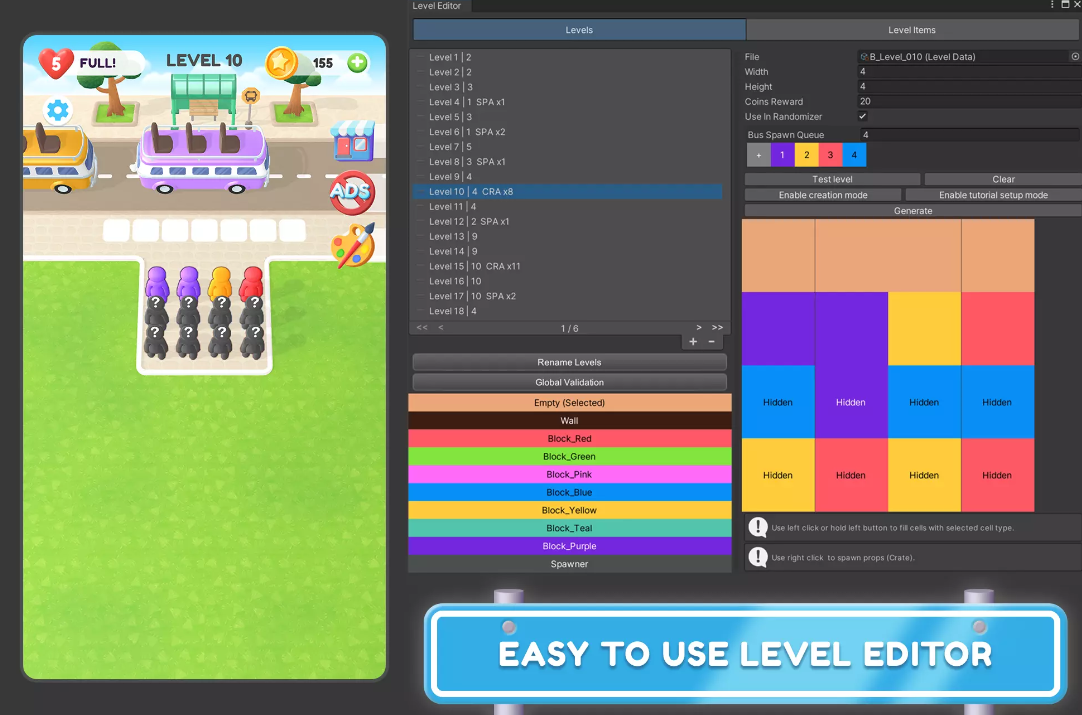1082x715 pixels.
Task: Click the minus icon below levels list
Action: (x=712, y=342)
